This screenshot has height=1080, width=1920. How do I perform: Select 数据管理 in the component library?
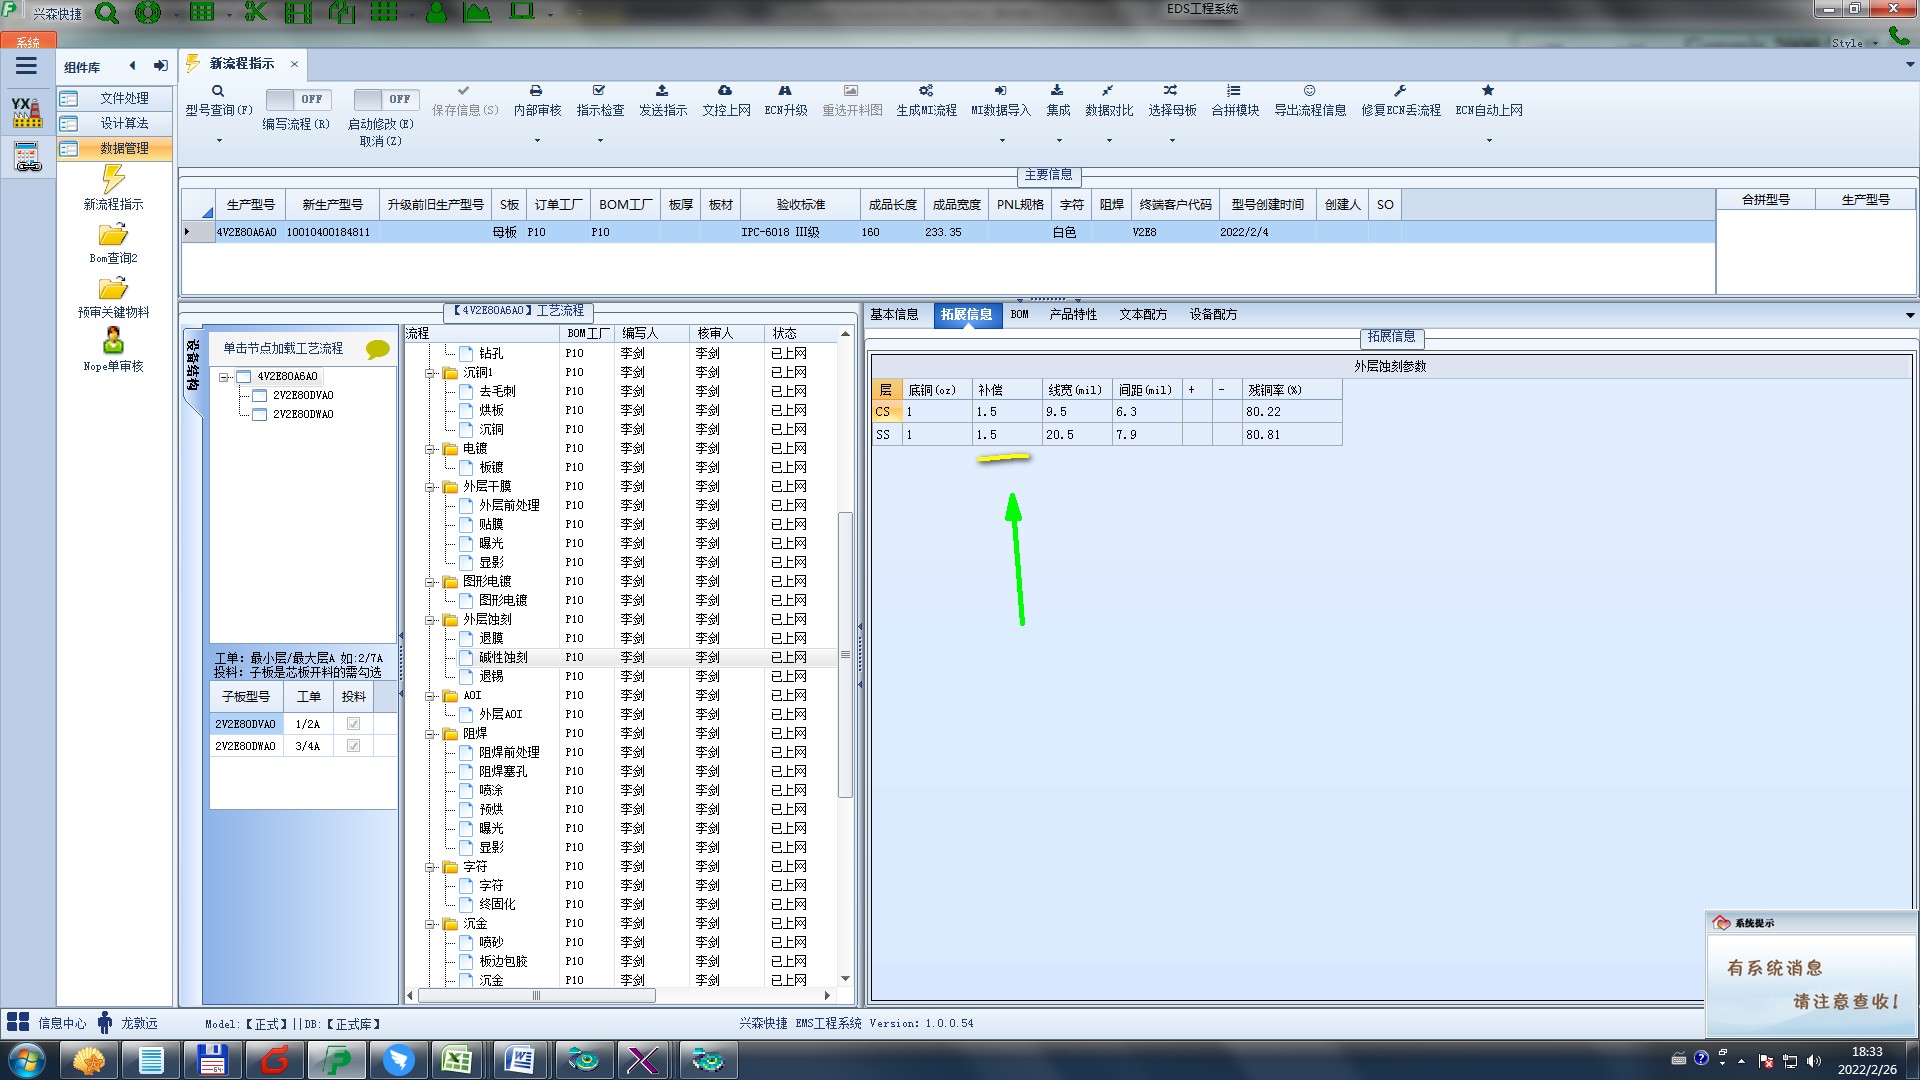tap(124, 148)
